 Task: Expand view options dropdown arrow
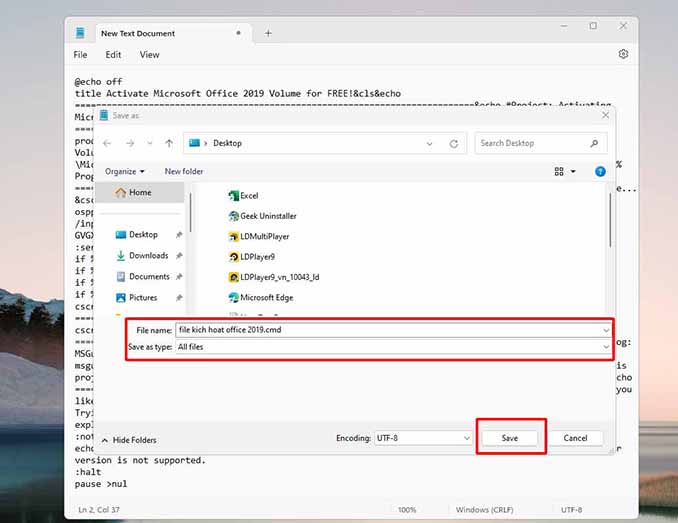pyautogui.click(x=573, y=172)
